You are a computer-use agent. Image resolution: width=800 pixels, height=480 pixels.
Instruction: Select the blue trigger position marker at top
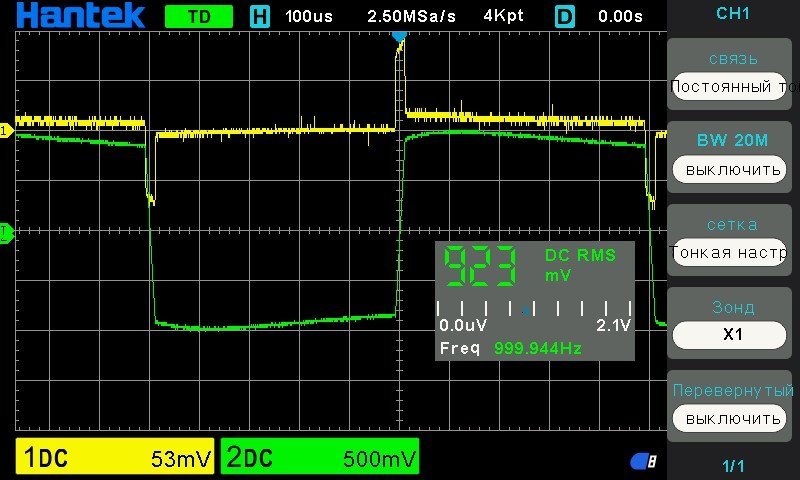399,36
